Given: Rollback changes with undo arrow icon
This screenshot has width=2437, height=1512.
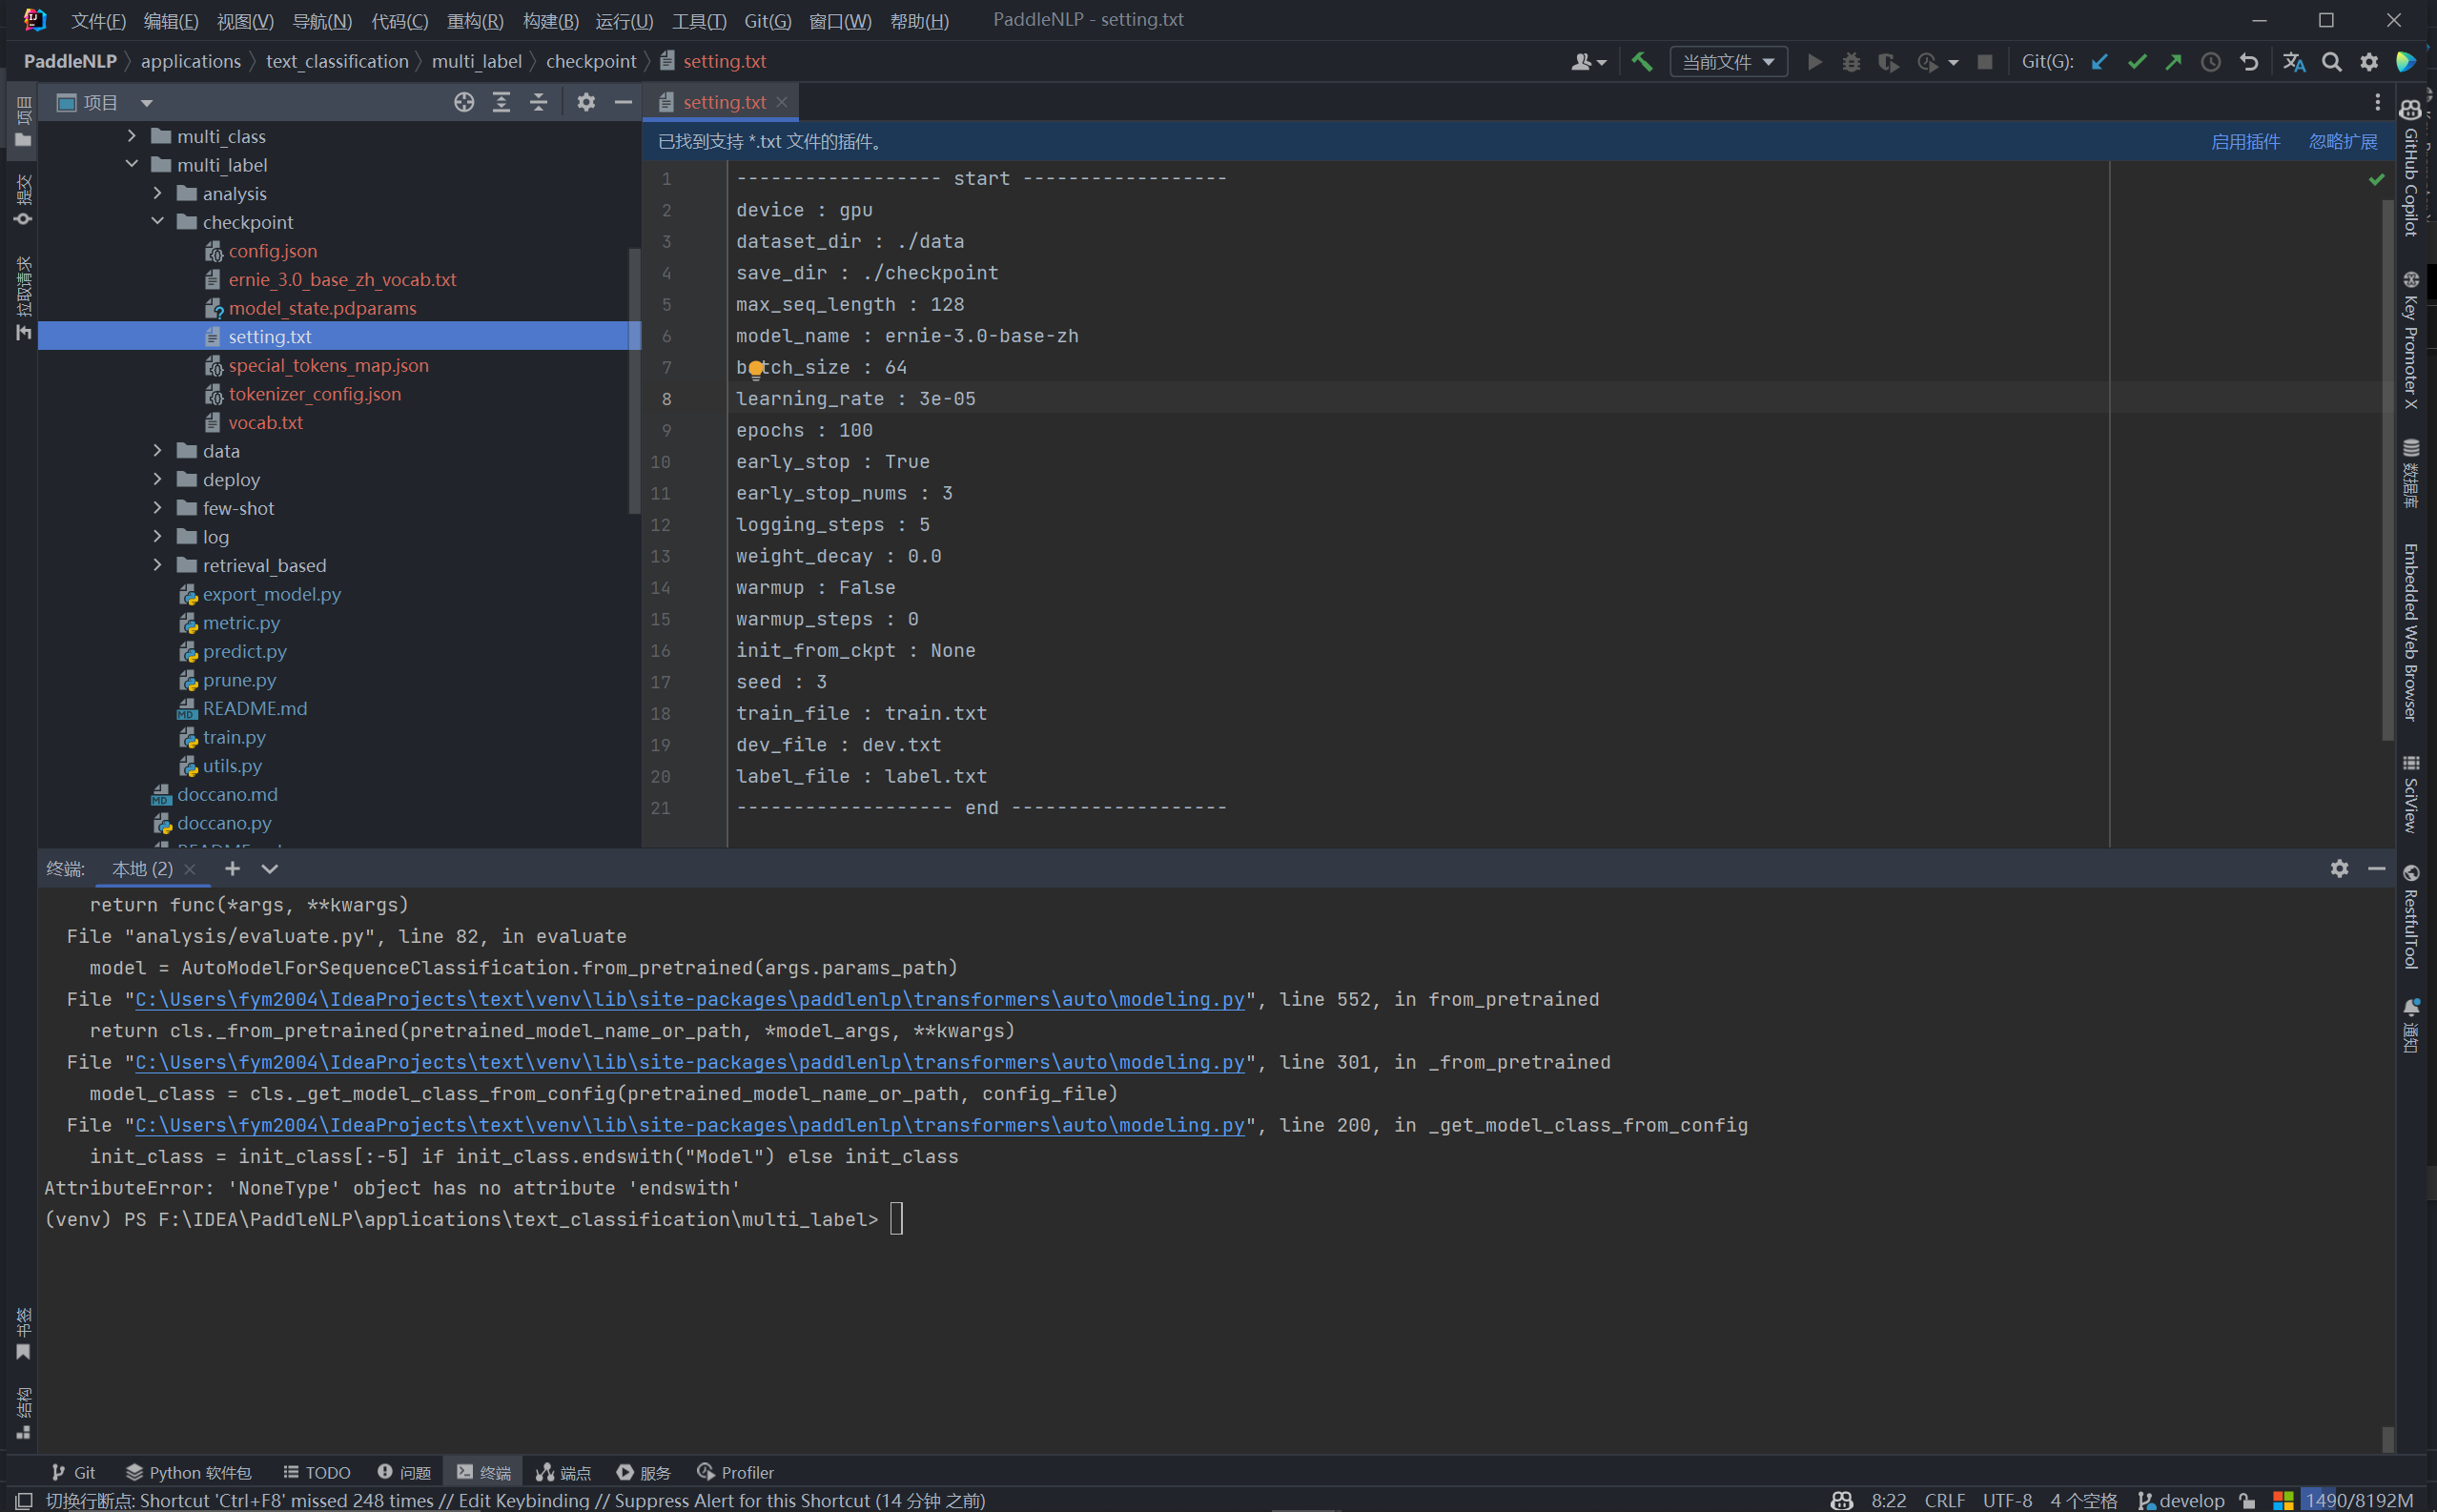Looking at the screenshot, I should 2249,62.
